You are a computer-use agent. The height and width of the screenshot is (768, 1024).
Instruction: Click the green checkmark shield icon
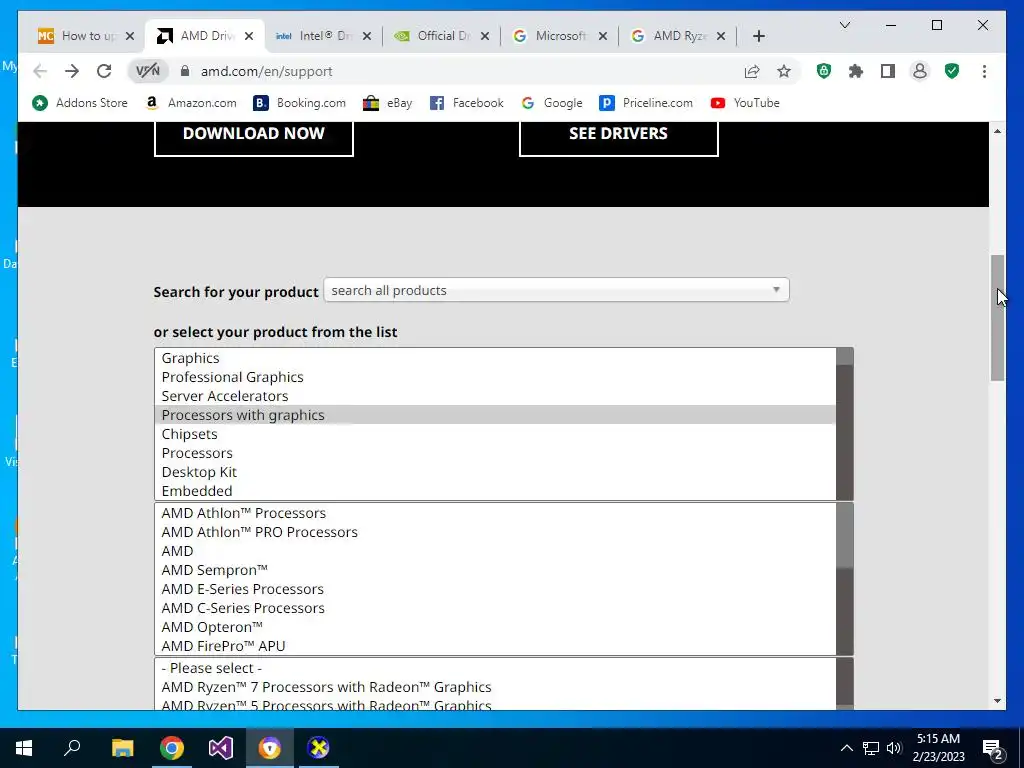tap(952, 71)
